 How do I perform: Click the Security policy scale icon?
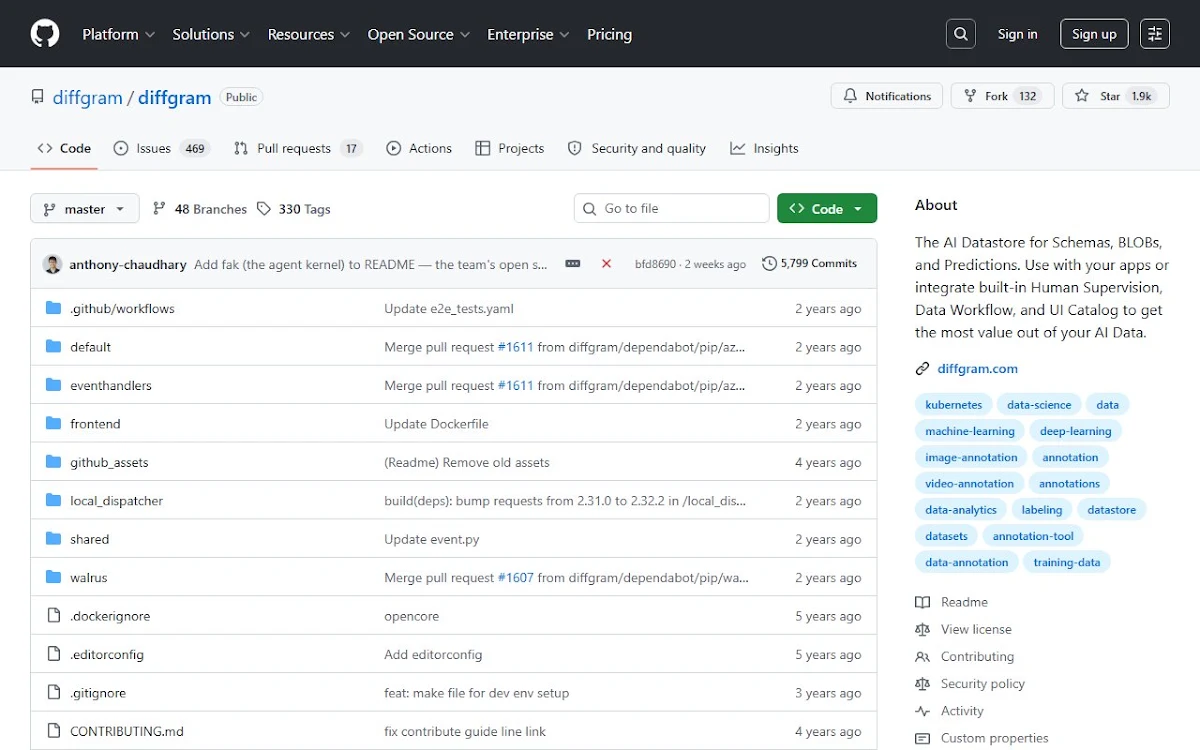pyautogui.click(x=922, y=684)
